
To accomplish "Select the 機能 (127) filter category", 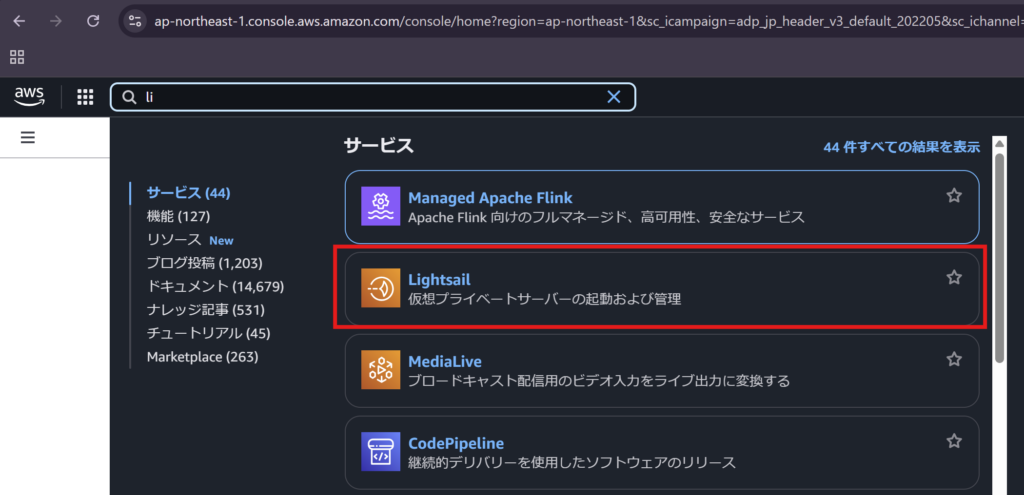I will coord(178,216).
